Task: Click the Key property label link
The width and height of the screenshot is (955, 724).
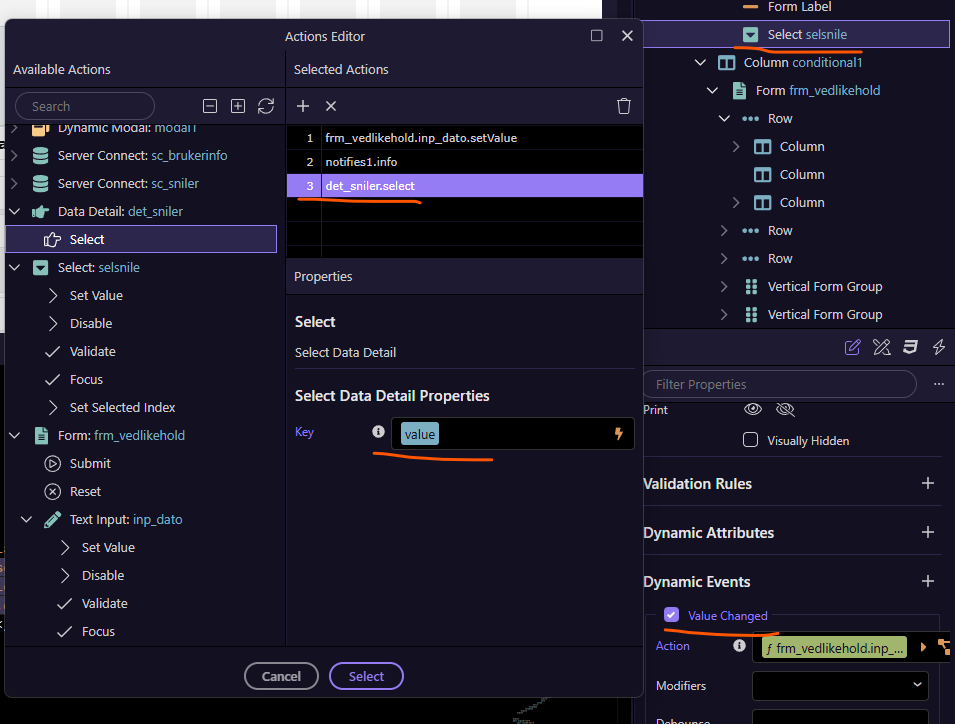Action: click(x=304, y=432)
